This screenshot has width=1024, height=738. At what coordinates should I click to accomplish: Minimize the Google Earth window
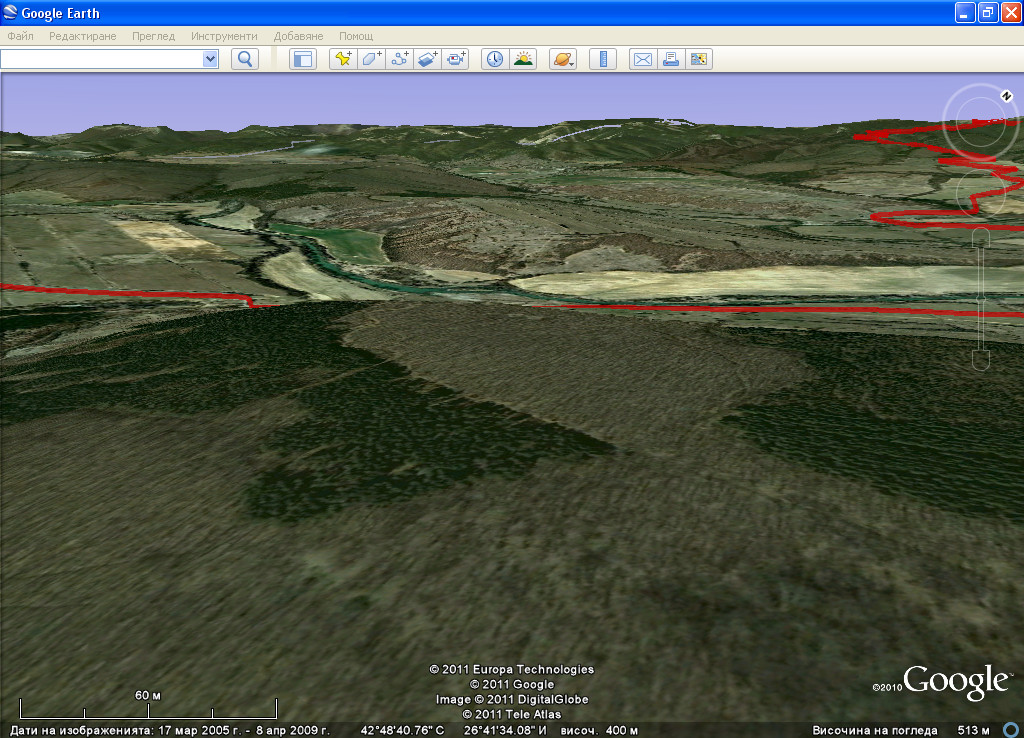point(965,12)
